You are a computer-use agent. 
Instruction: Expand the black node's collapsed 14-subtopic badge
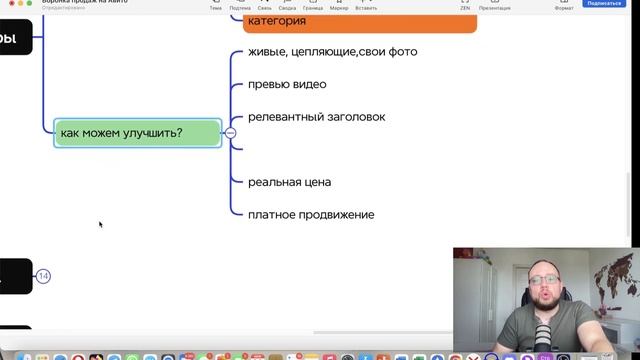pos(43,276)
